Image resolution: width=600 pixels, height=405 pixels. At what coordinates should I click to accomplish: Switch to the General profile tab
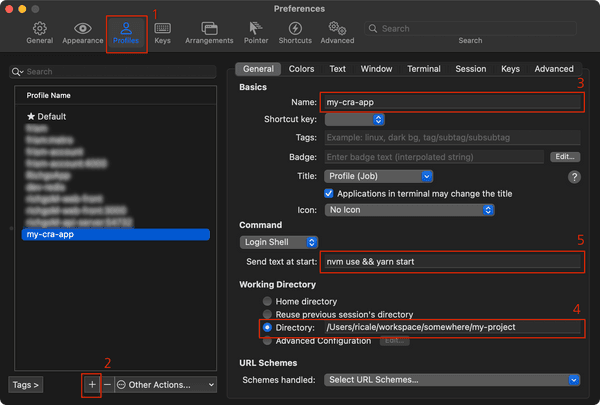pos(258,69)
